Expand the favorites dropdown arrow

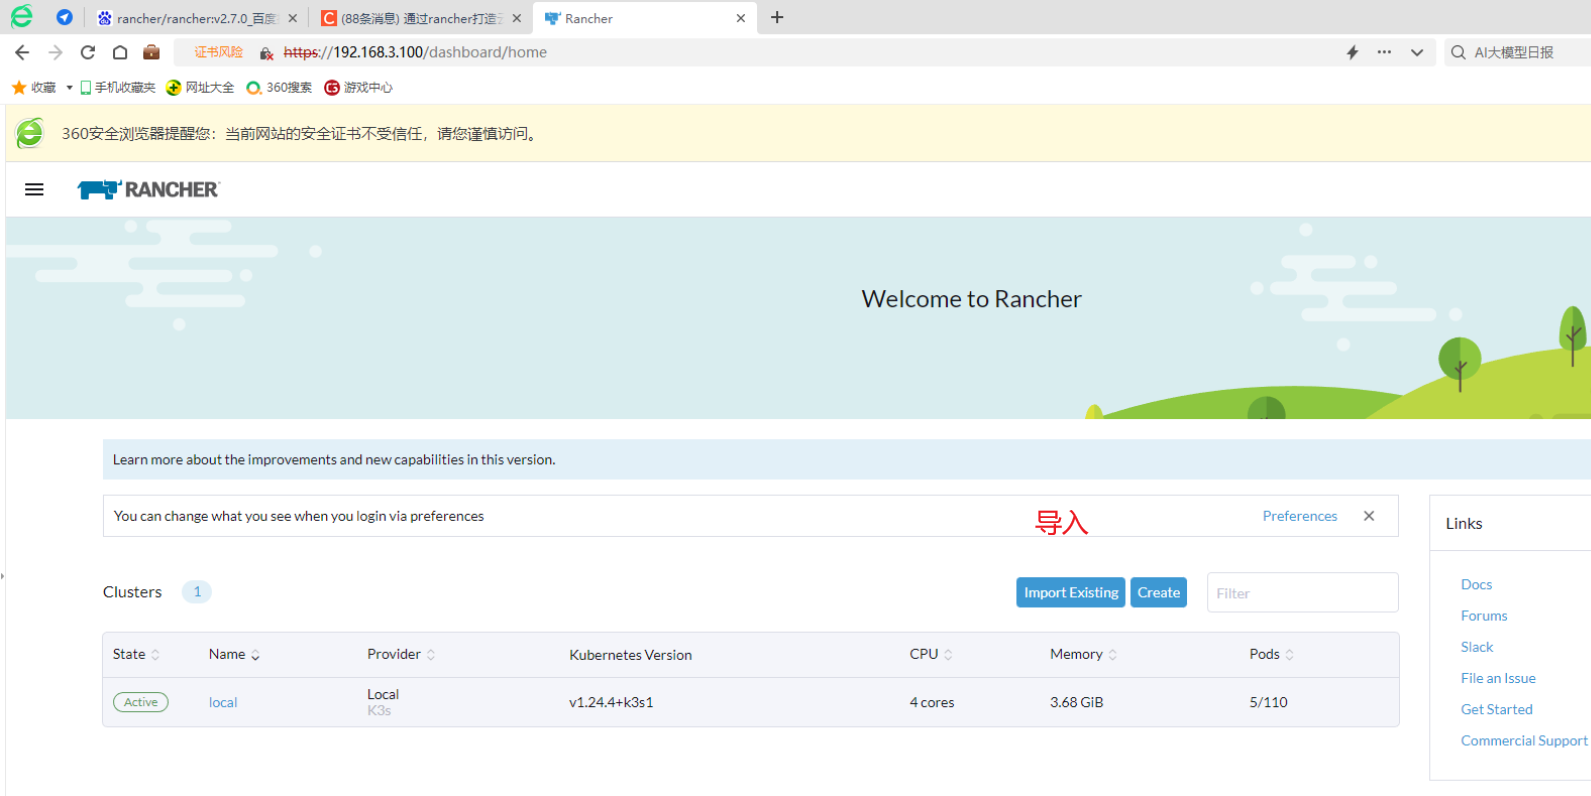[69, 88]
